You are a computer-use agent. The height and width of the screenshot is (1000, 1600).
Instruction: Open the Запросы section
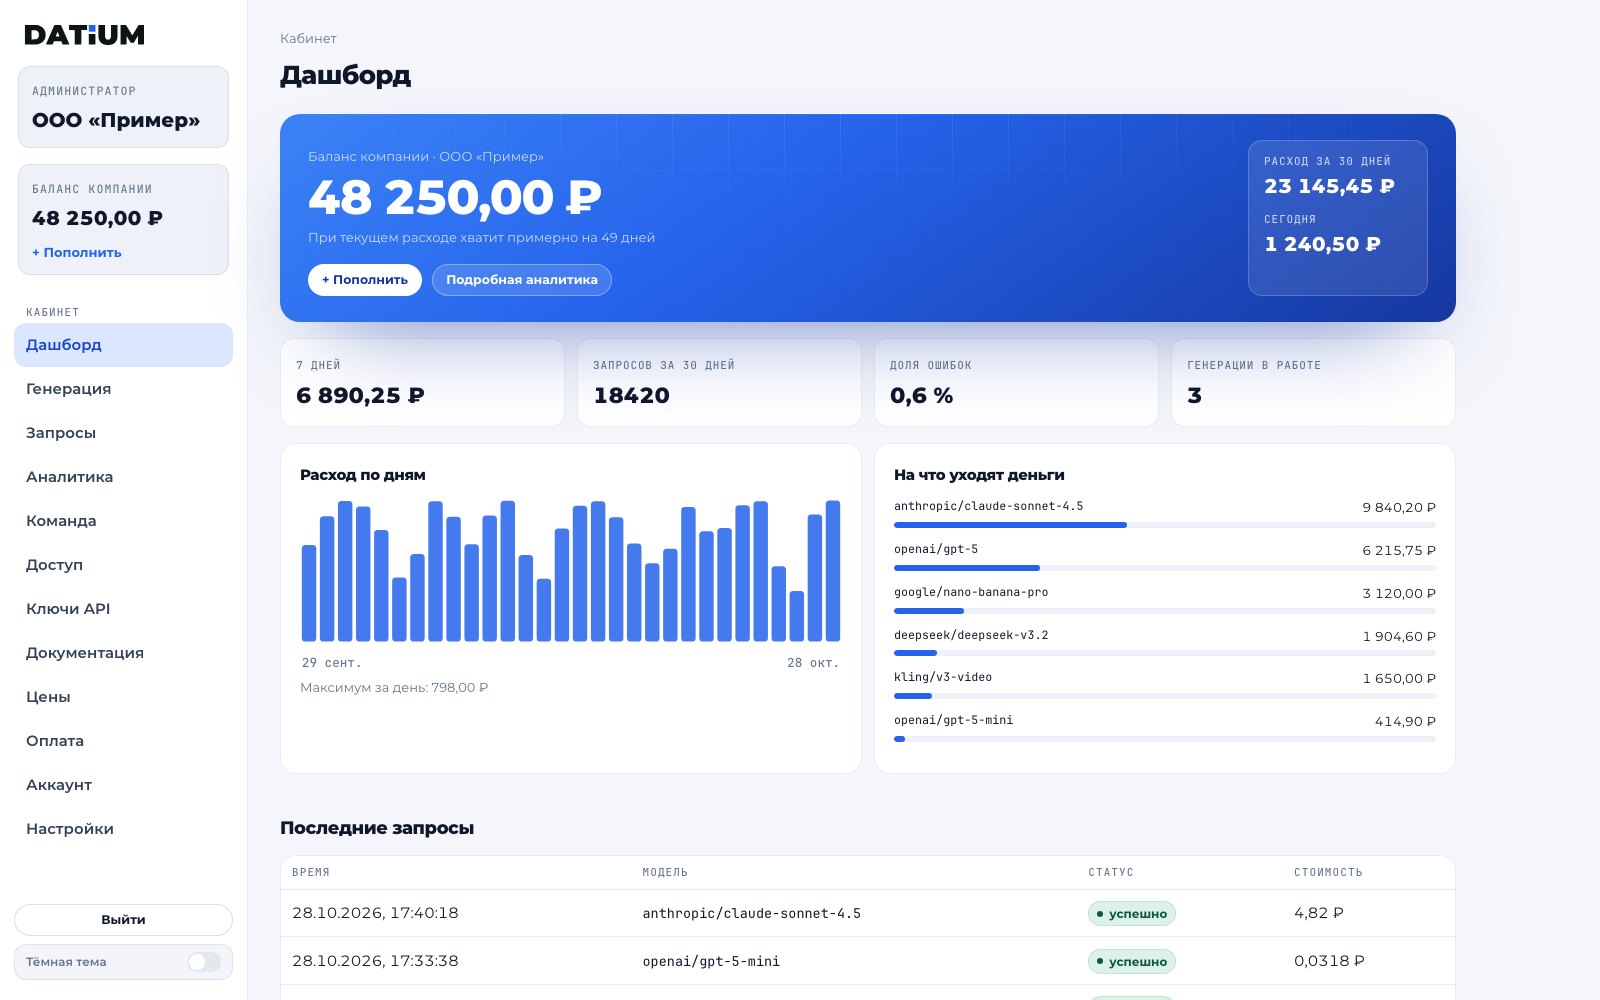(123, 433)
